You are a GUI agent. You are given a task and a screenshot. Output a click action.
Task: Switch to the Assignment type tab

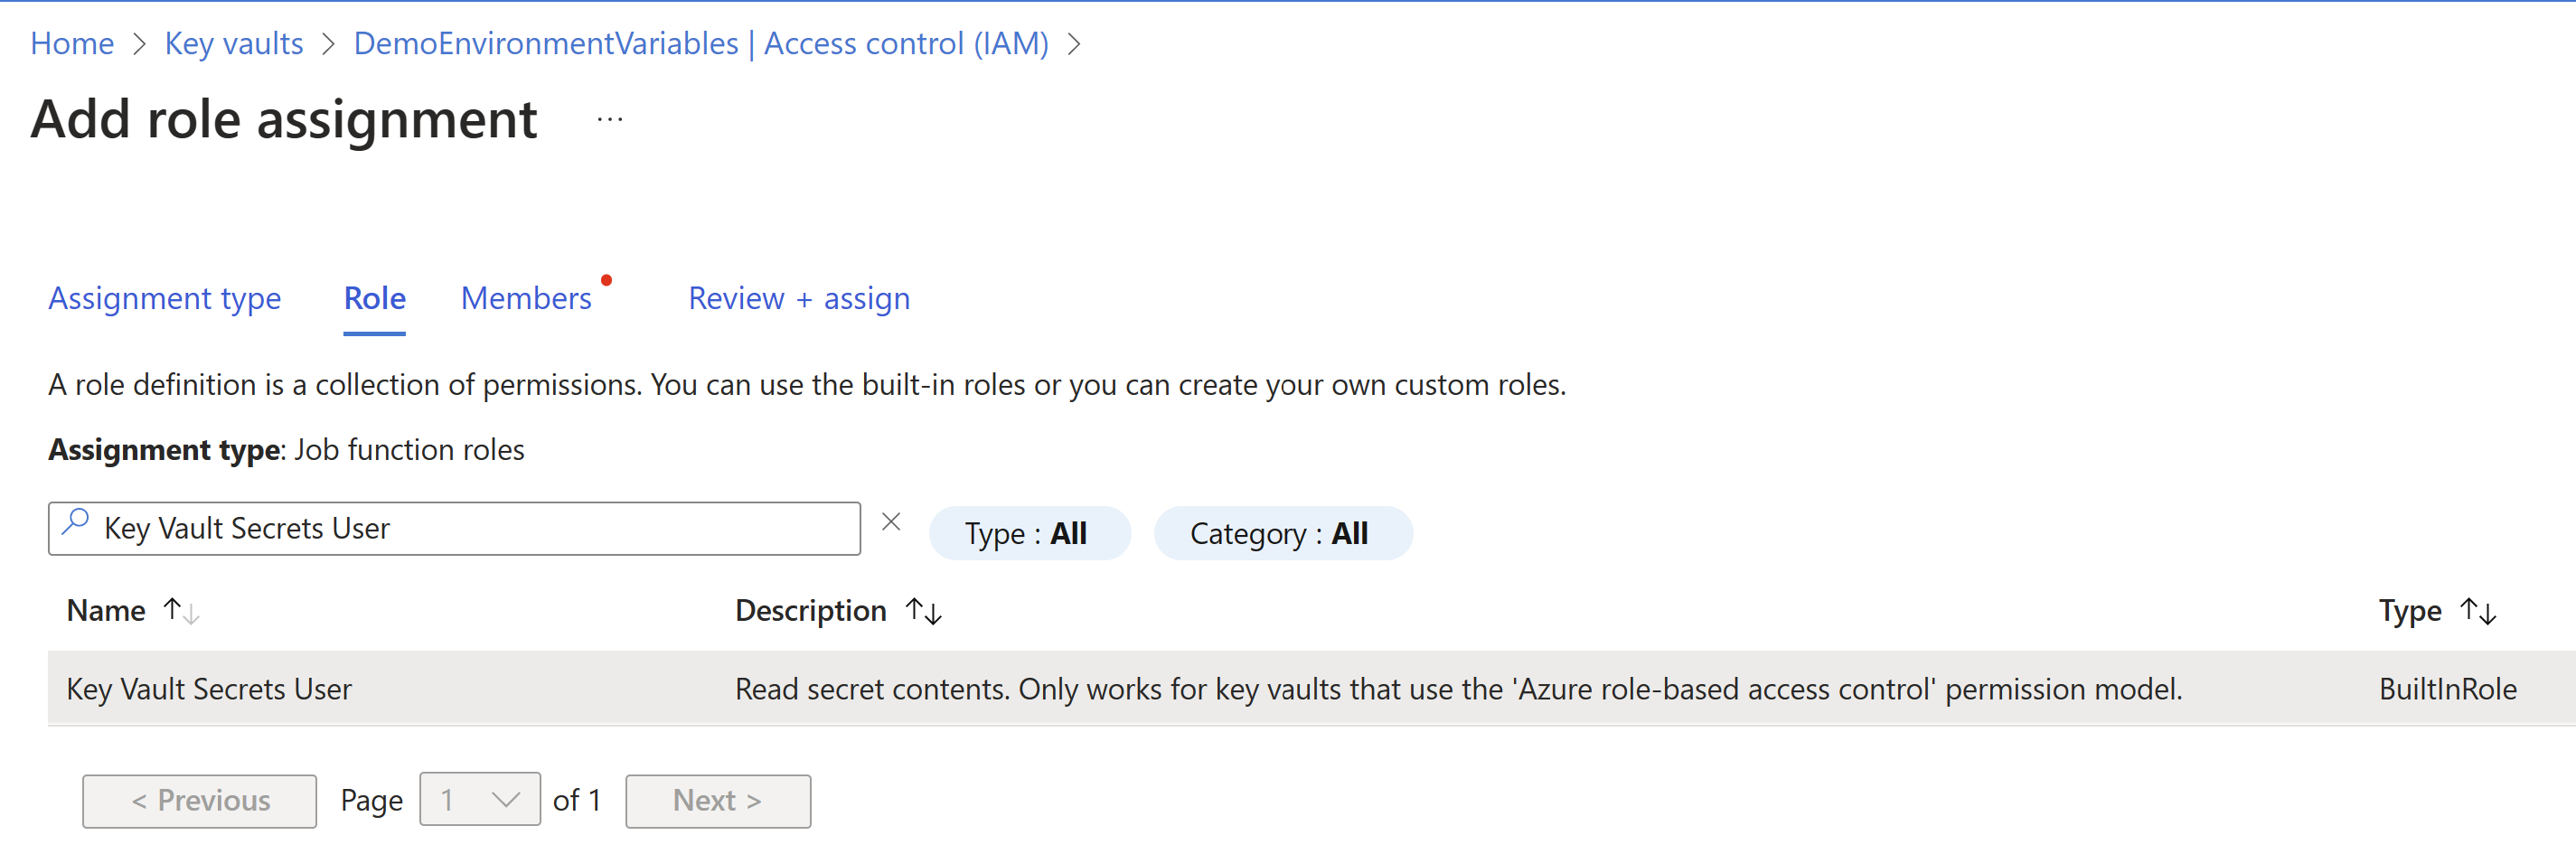(165, 298)
